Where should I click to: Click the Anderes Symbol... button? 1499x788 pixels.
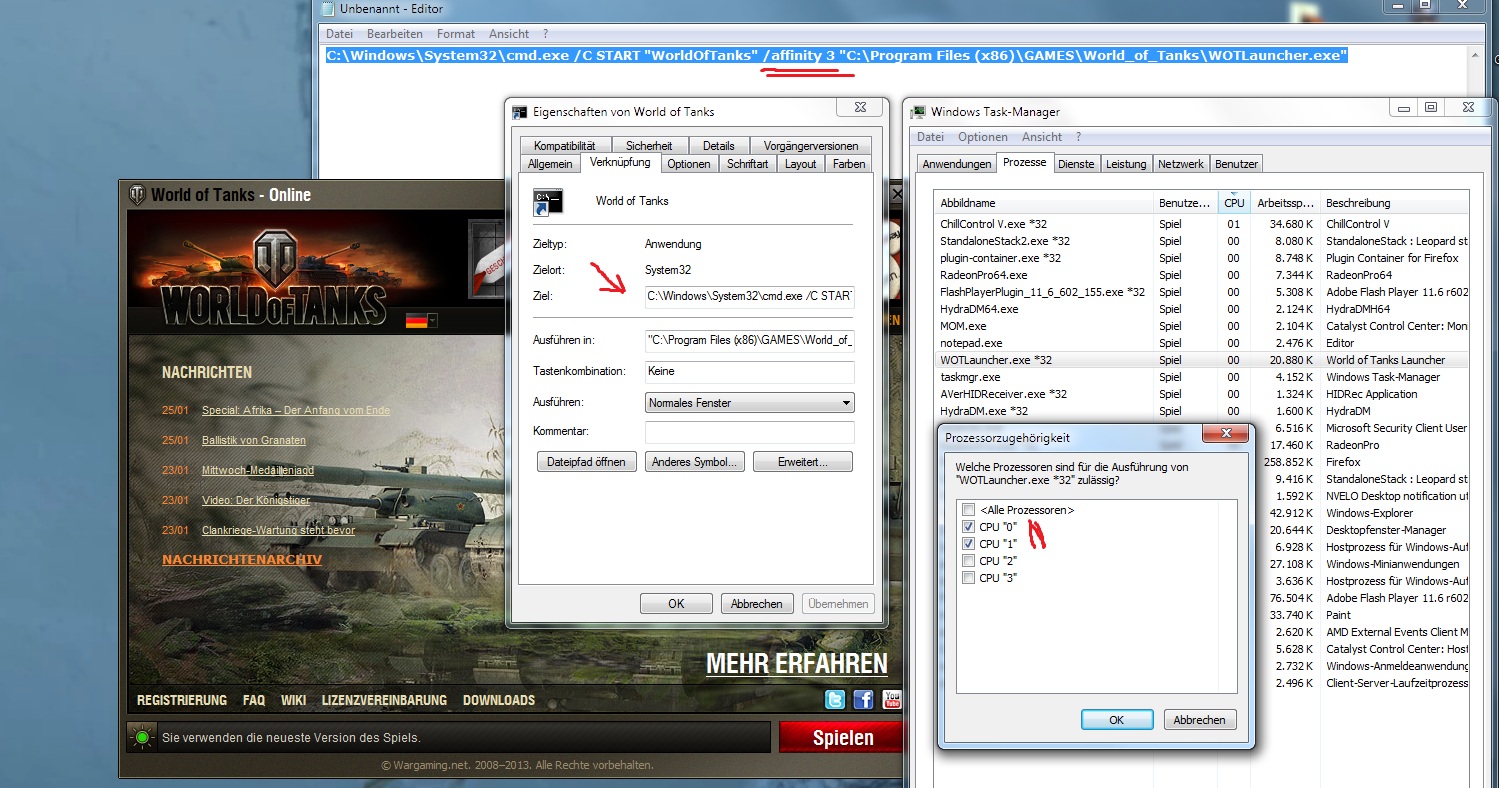coord(694,462)
